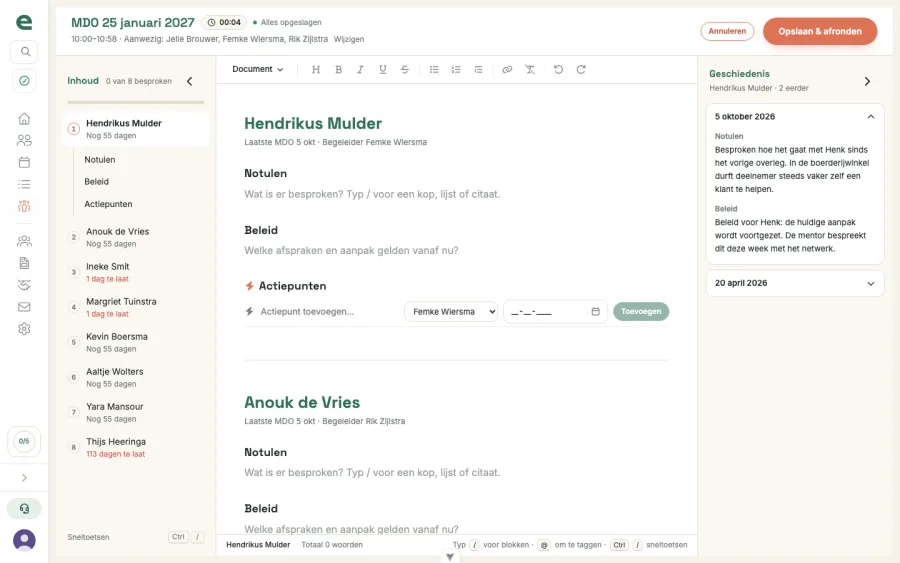
Task: Select Ineke Smit in the Inhoud list
Action: (135, 272)
